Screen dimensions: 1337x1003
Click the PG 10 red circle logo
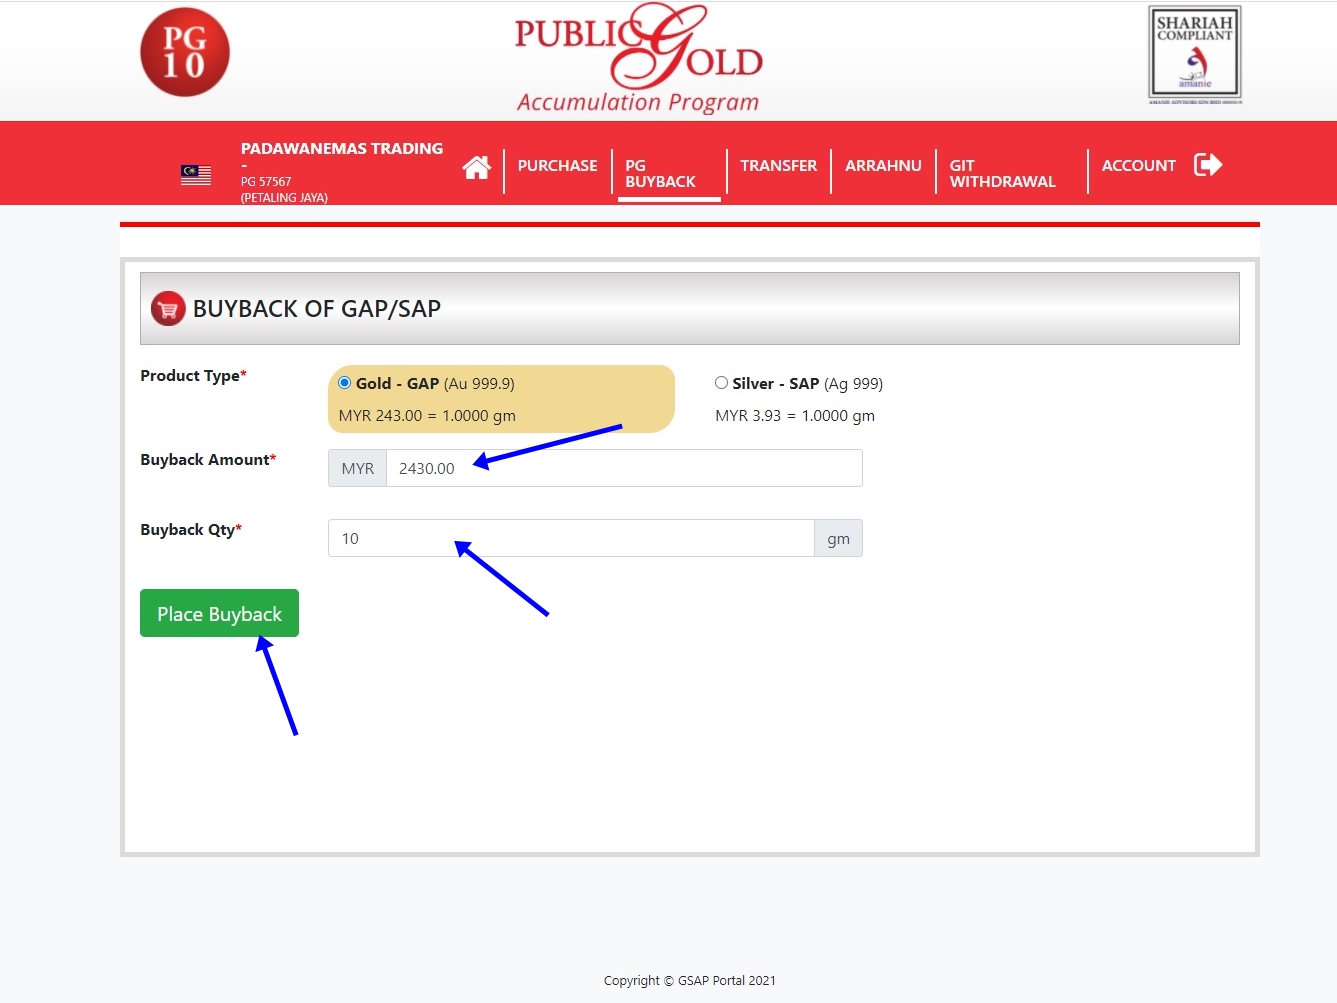(185, 52)
